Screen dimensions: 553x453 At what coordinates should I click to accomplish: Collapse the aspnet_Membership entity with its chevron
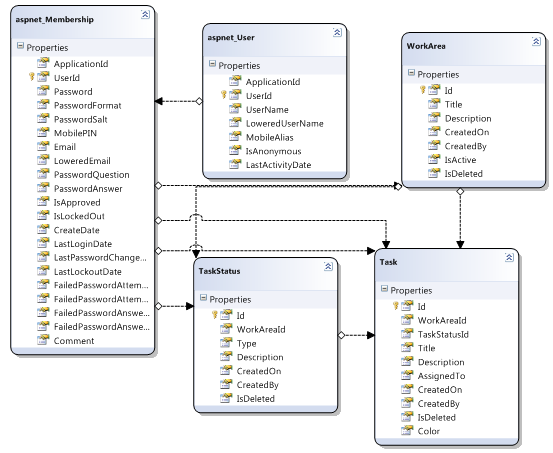[145, 14]
